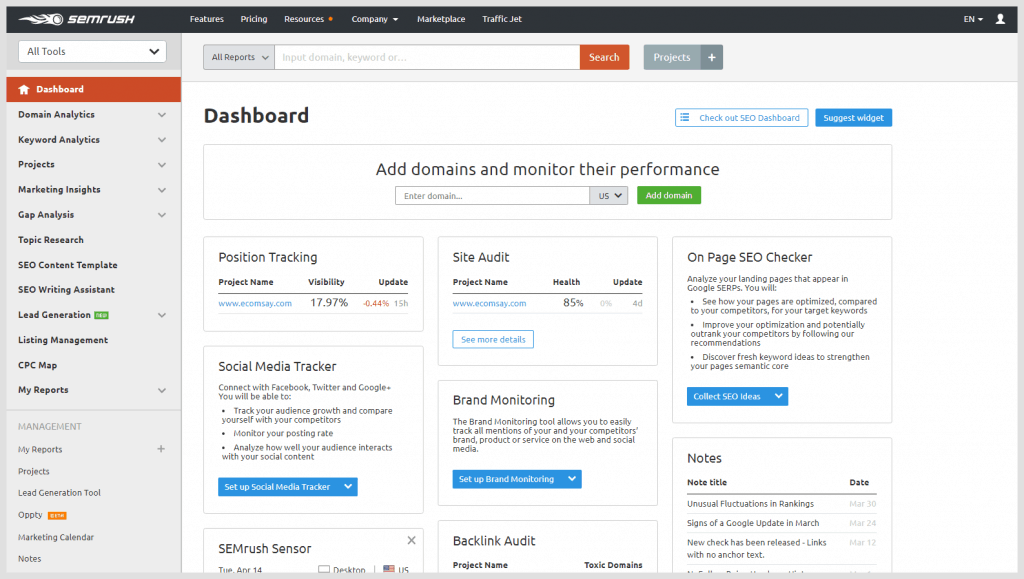Click the US flag icon in Sensor widget
Viewport: 1024px width, 579px height.
point(389,569)
